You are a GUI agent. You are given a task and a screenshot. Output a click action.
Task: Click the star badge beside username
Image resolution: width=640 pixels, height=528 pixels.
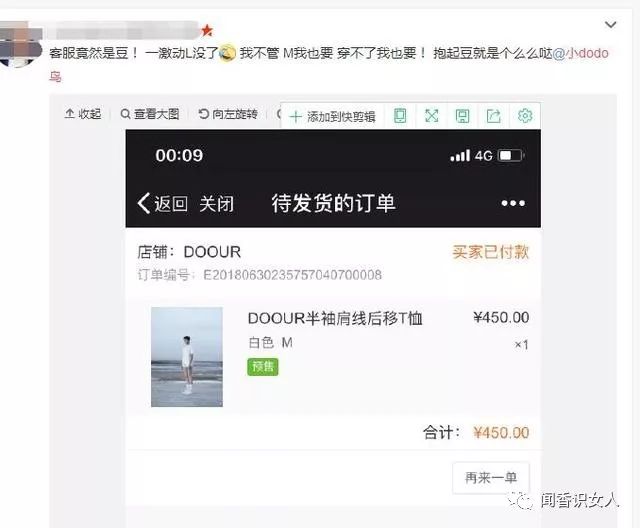pos(207,30)
